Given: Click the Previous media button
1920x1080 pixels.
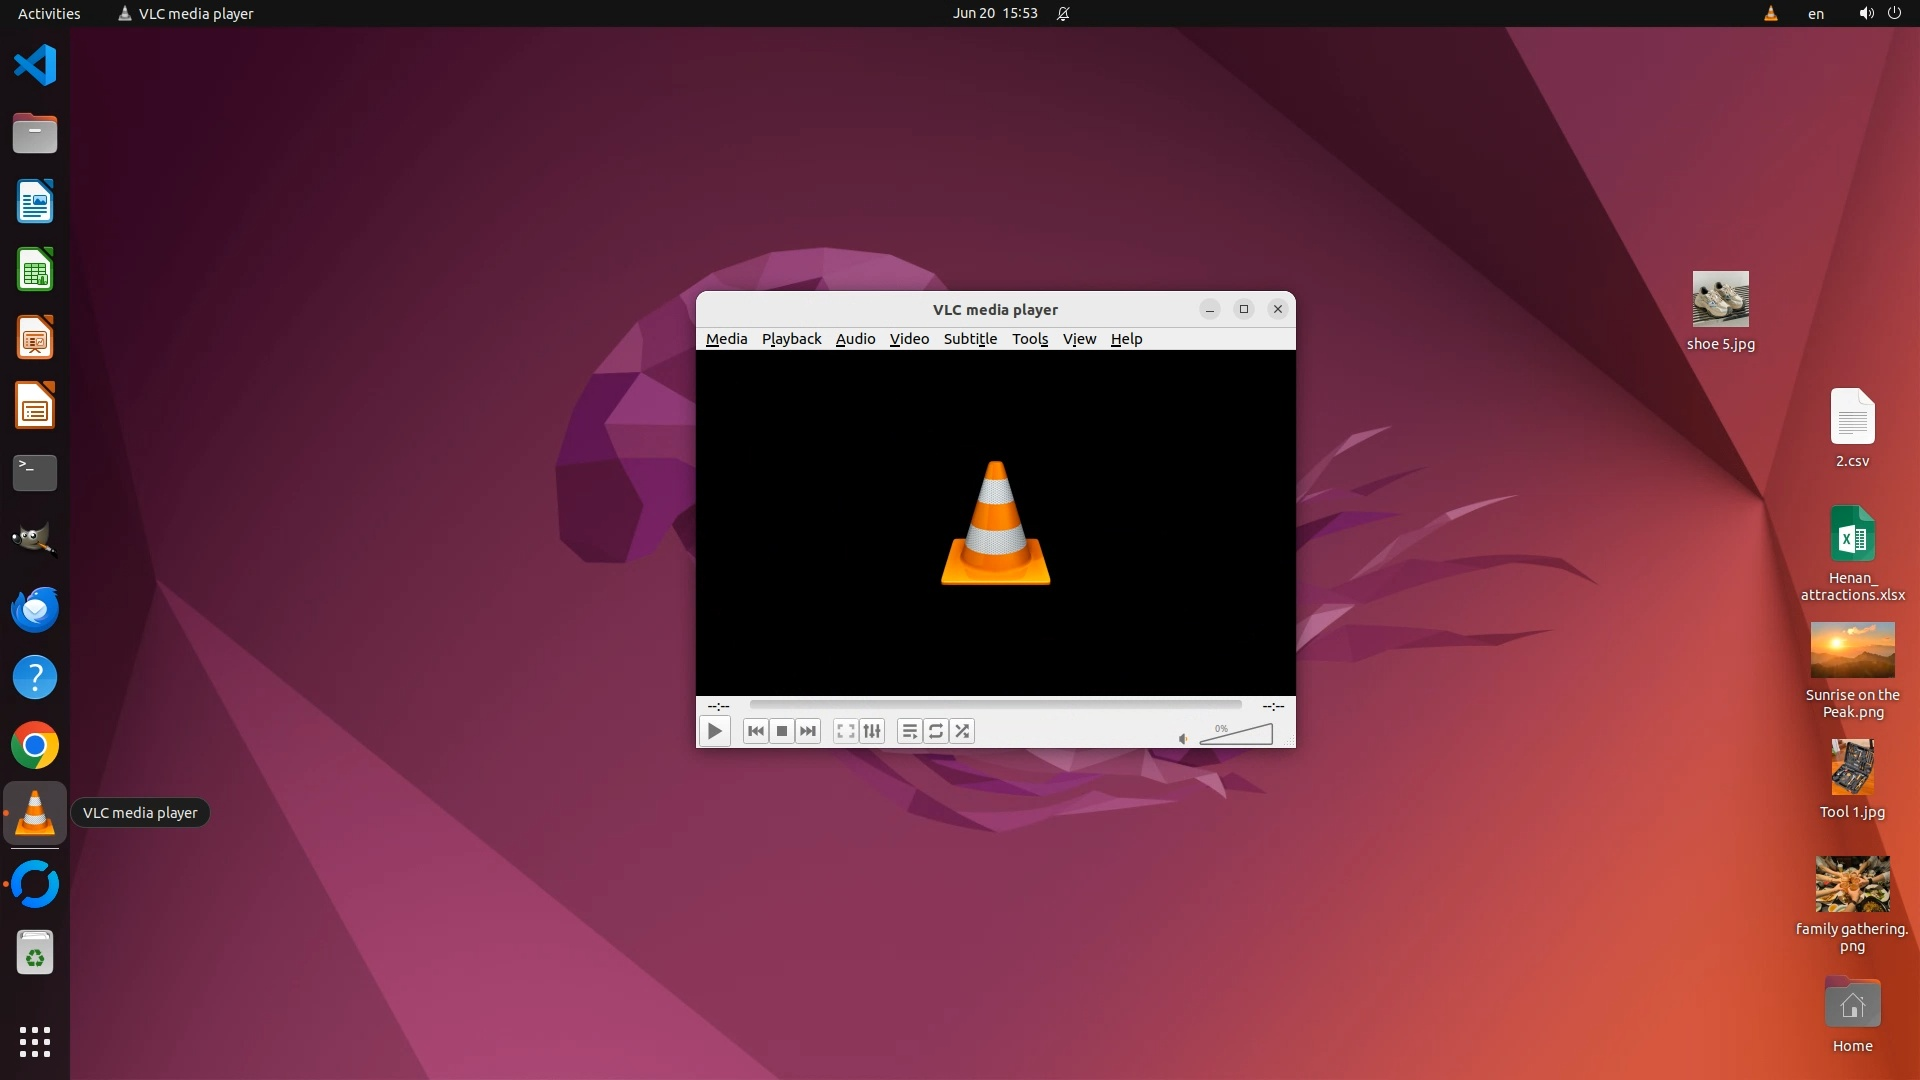Looking at the screenshot, I should pos(756,731).
